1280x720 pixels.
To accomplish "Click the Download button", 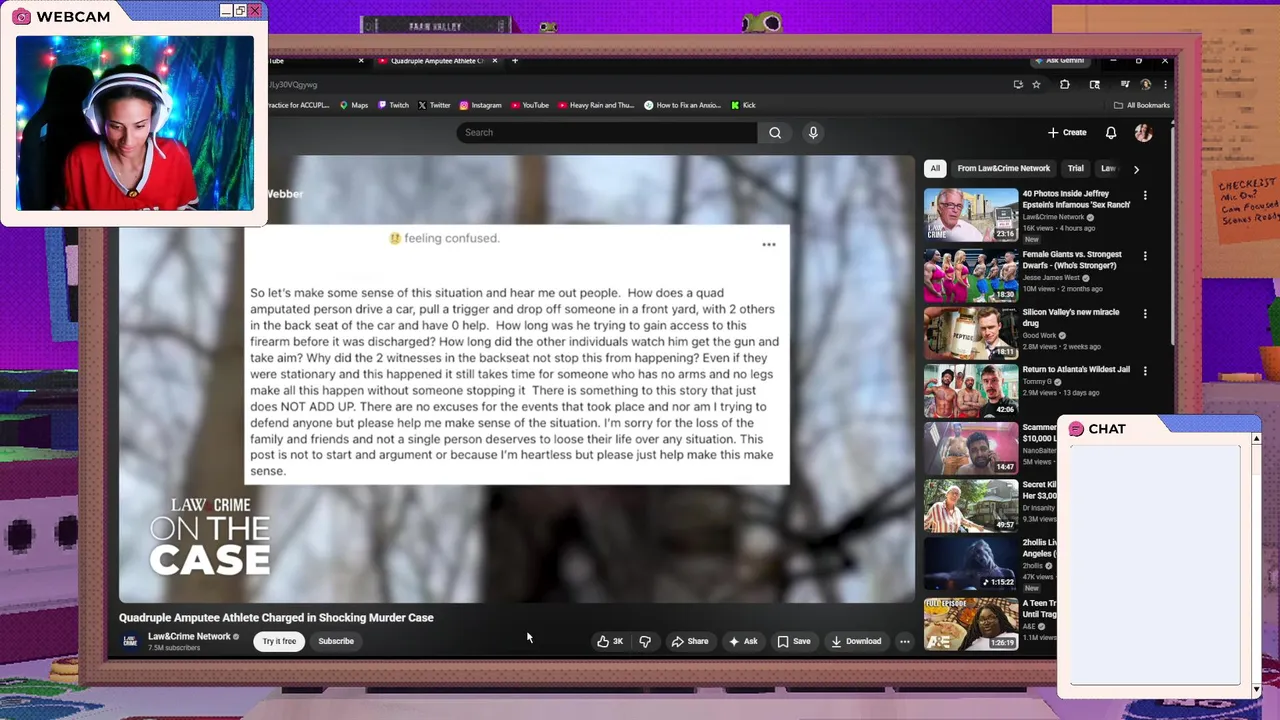I will click(x=856, y=641).
